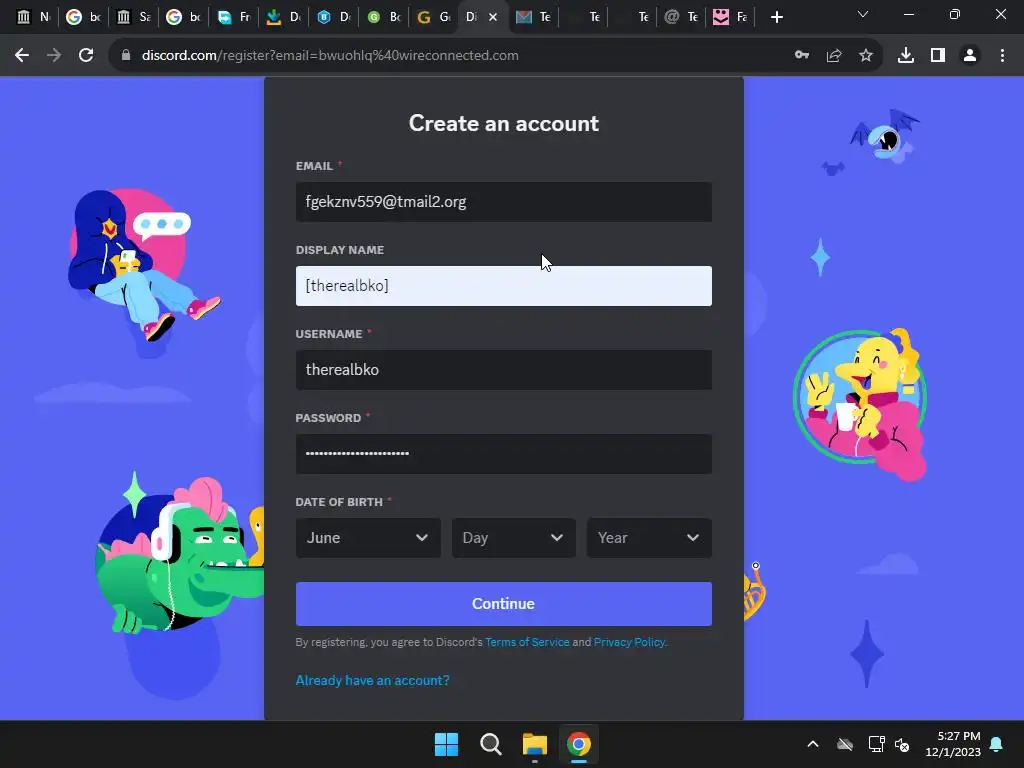Open the Windows Start menu
1024x768 pixels.
447,744
